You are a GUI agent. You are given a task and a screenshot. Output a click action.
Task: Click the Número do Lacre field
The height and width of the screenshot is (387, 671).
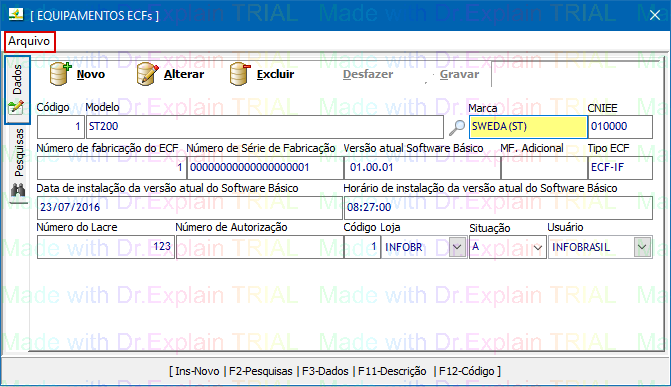pyautogui.click(x=105, y=247)
